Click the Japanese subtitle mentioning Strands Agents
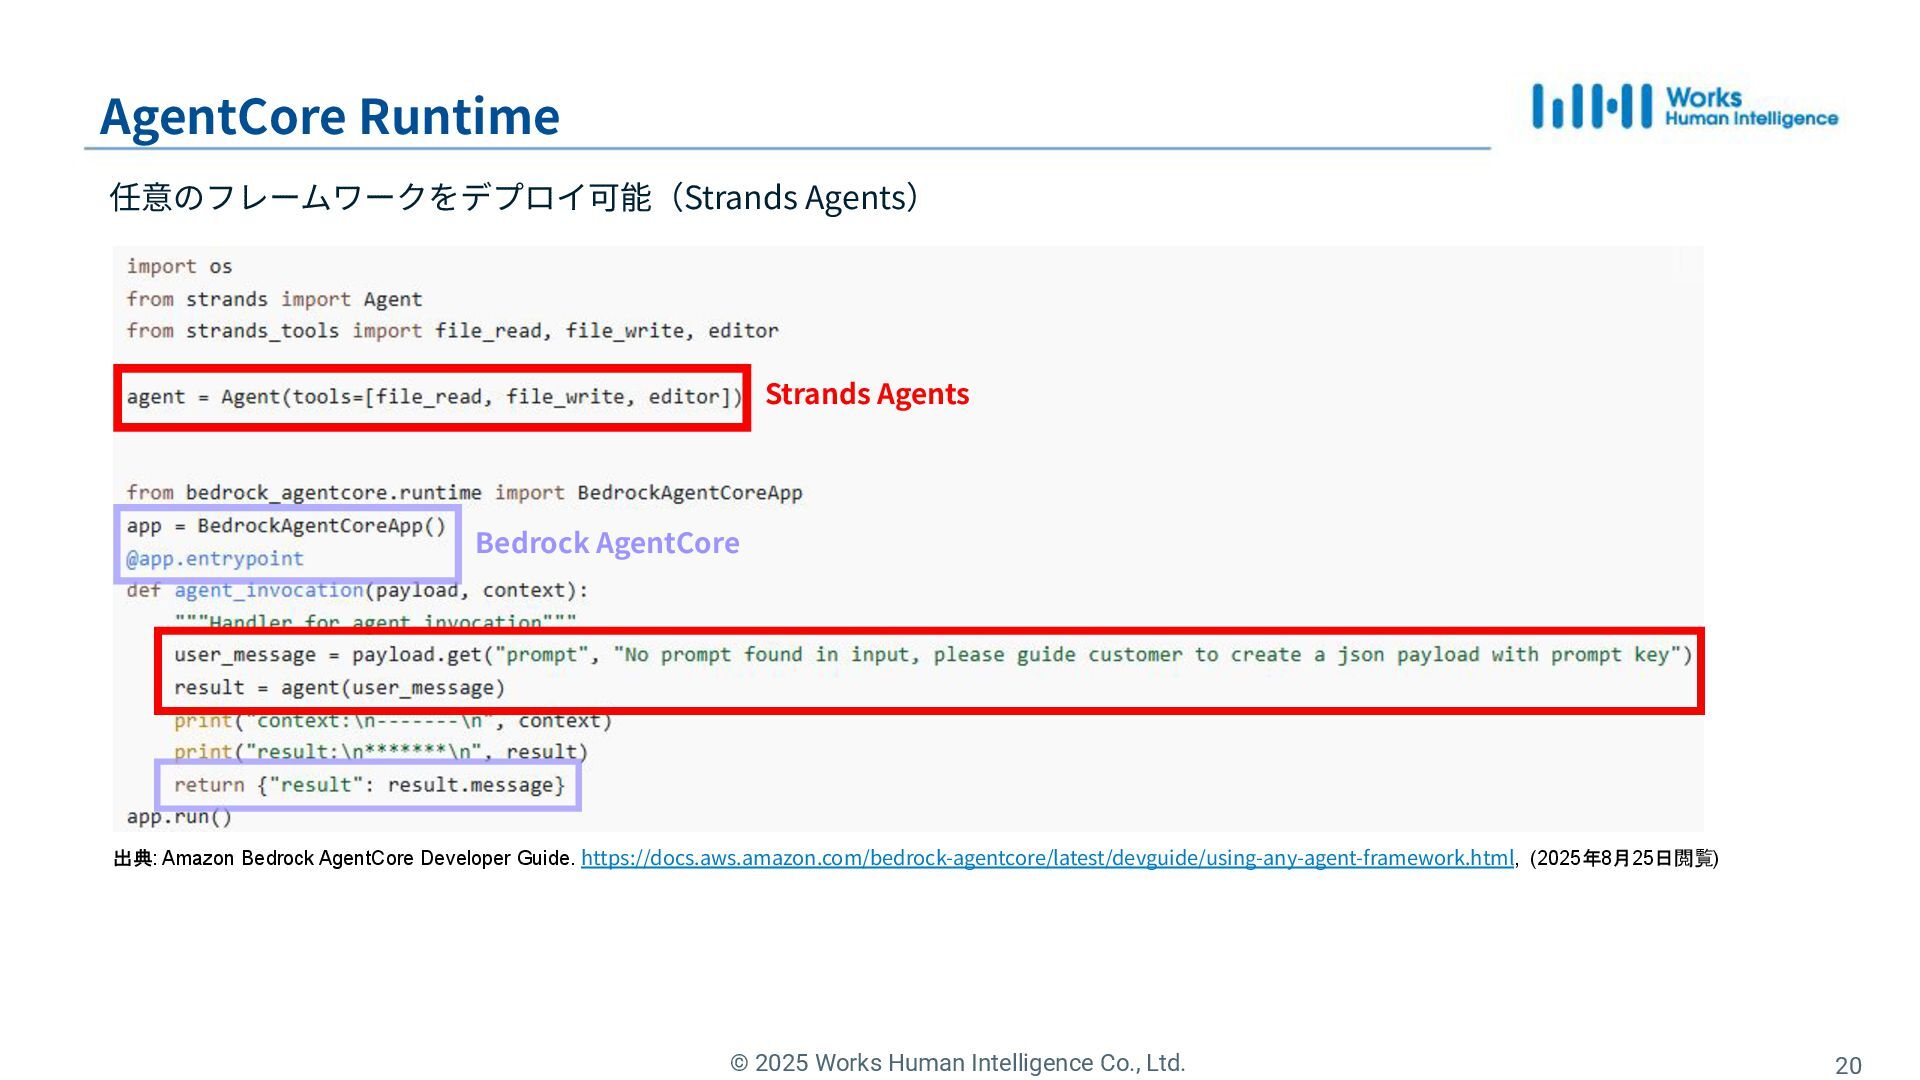The width and height of the screenshot is (1920, 1080). 514,197
